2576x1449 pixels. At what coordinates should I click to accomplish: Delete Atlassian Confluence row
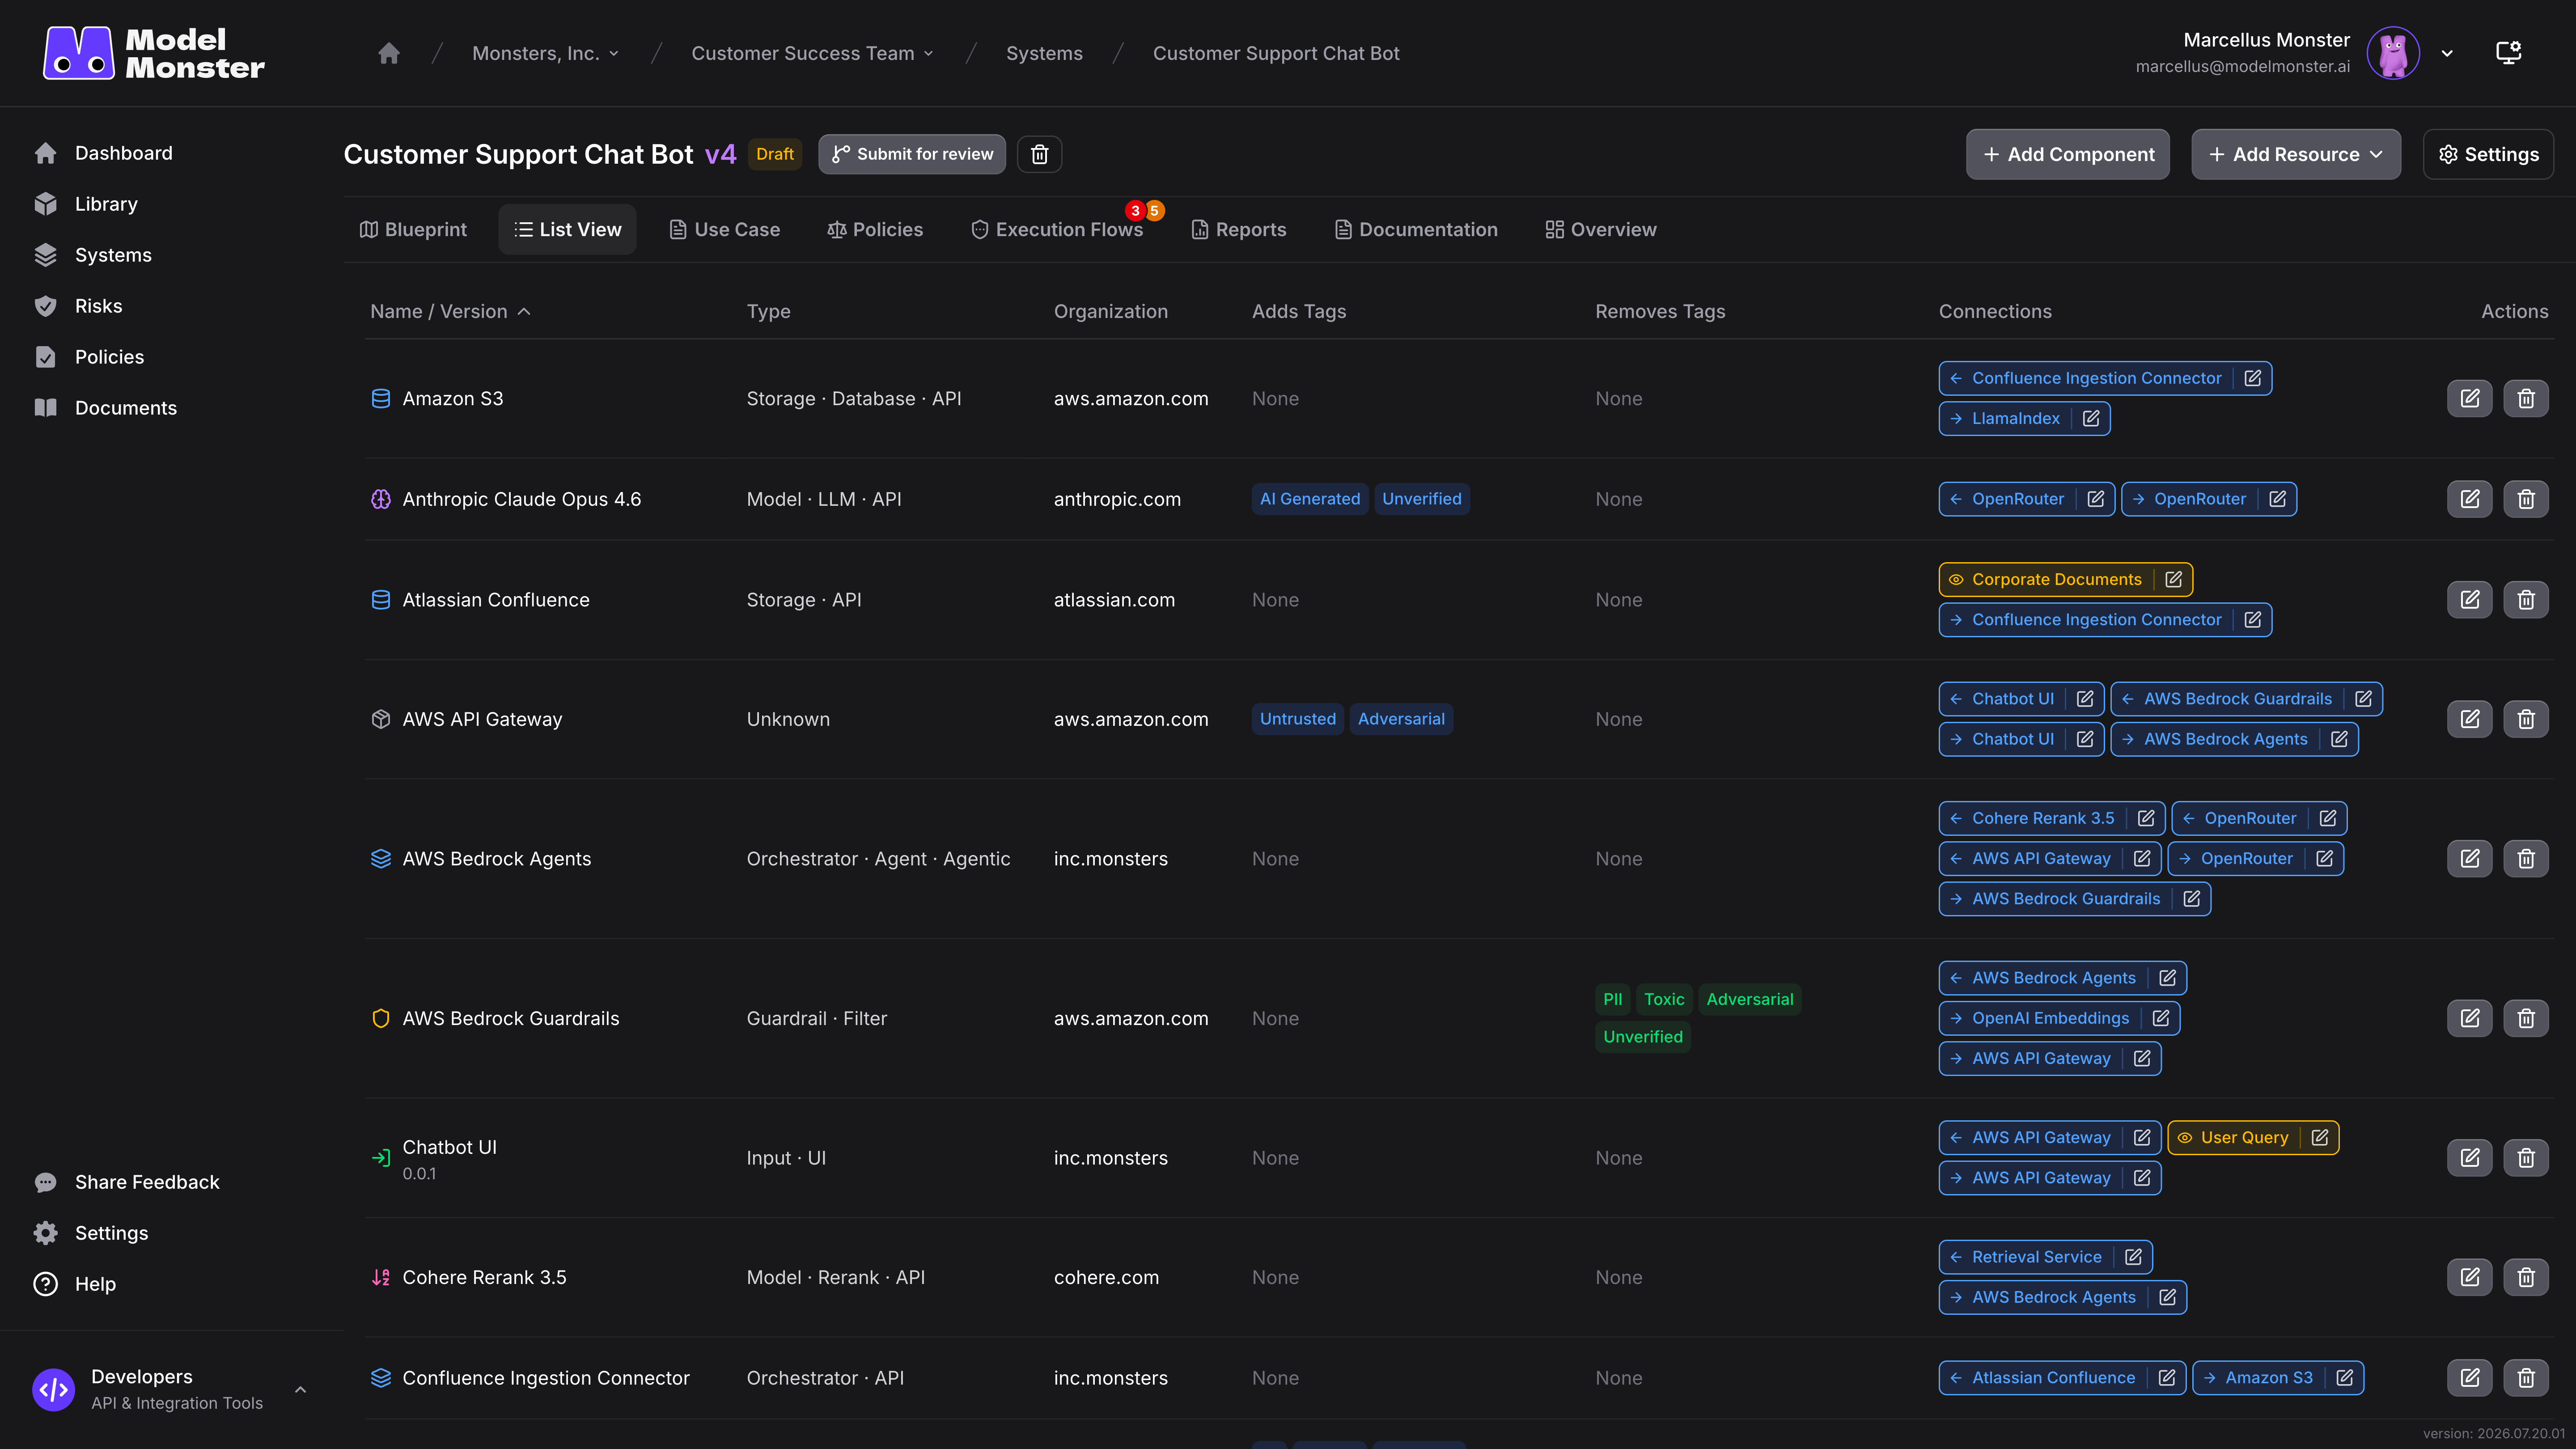pyautogui.click(x=2526, y=600)
